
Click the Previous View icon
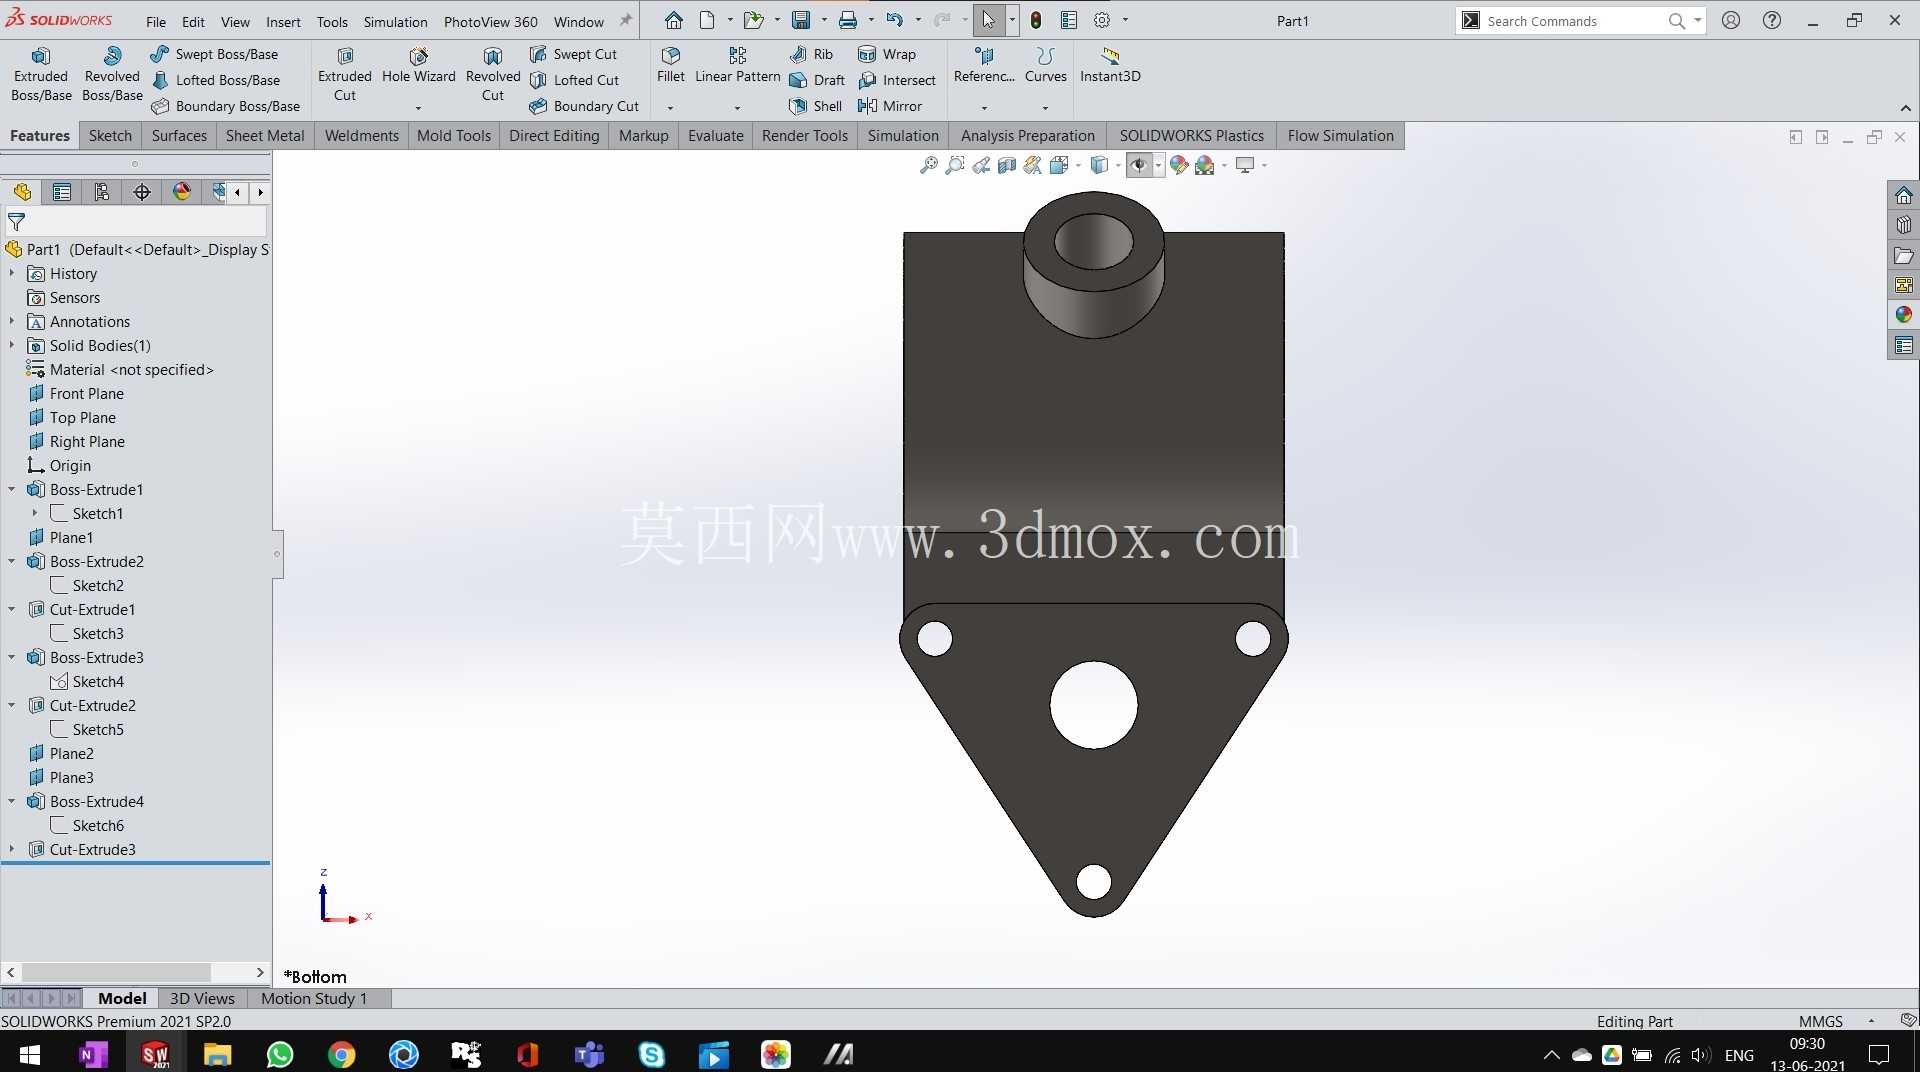pyautogui.click(x=981, y=165)
